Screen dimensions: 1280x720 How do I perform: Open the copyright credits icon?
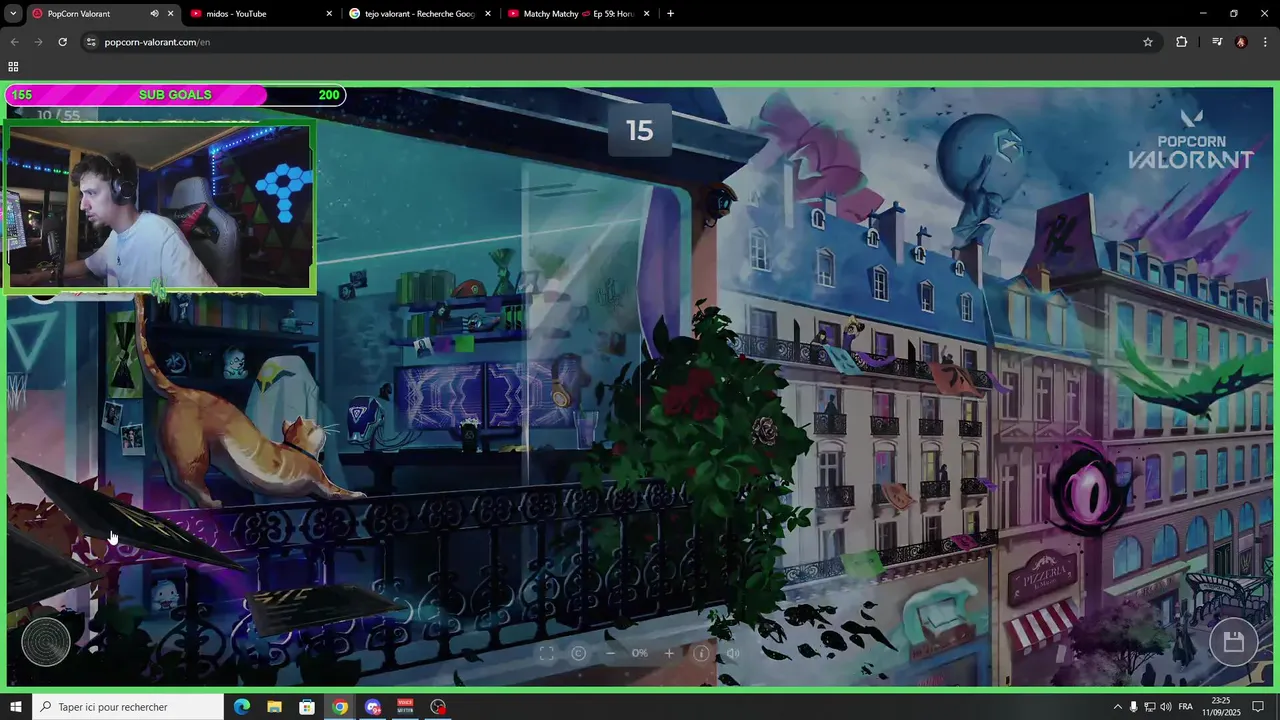pos(578,653)
